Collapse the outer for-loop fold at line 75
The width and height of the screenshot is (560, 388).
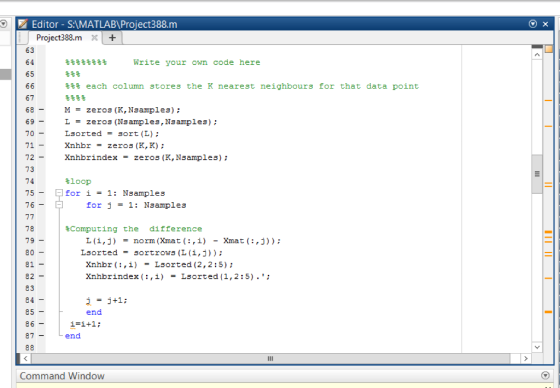click(x=59, y=193)
